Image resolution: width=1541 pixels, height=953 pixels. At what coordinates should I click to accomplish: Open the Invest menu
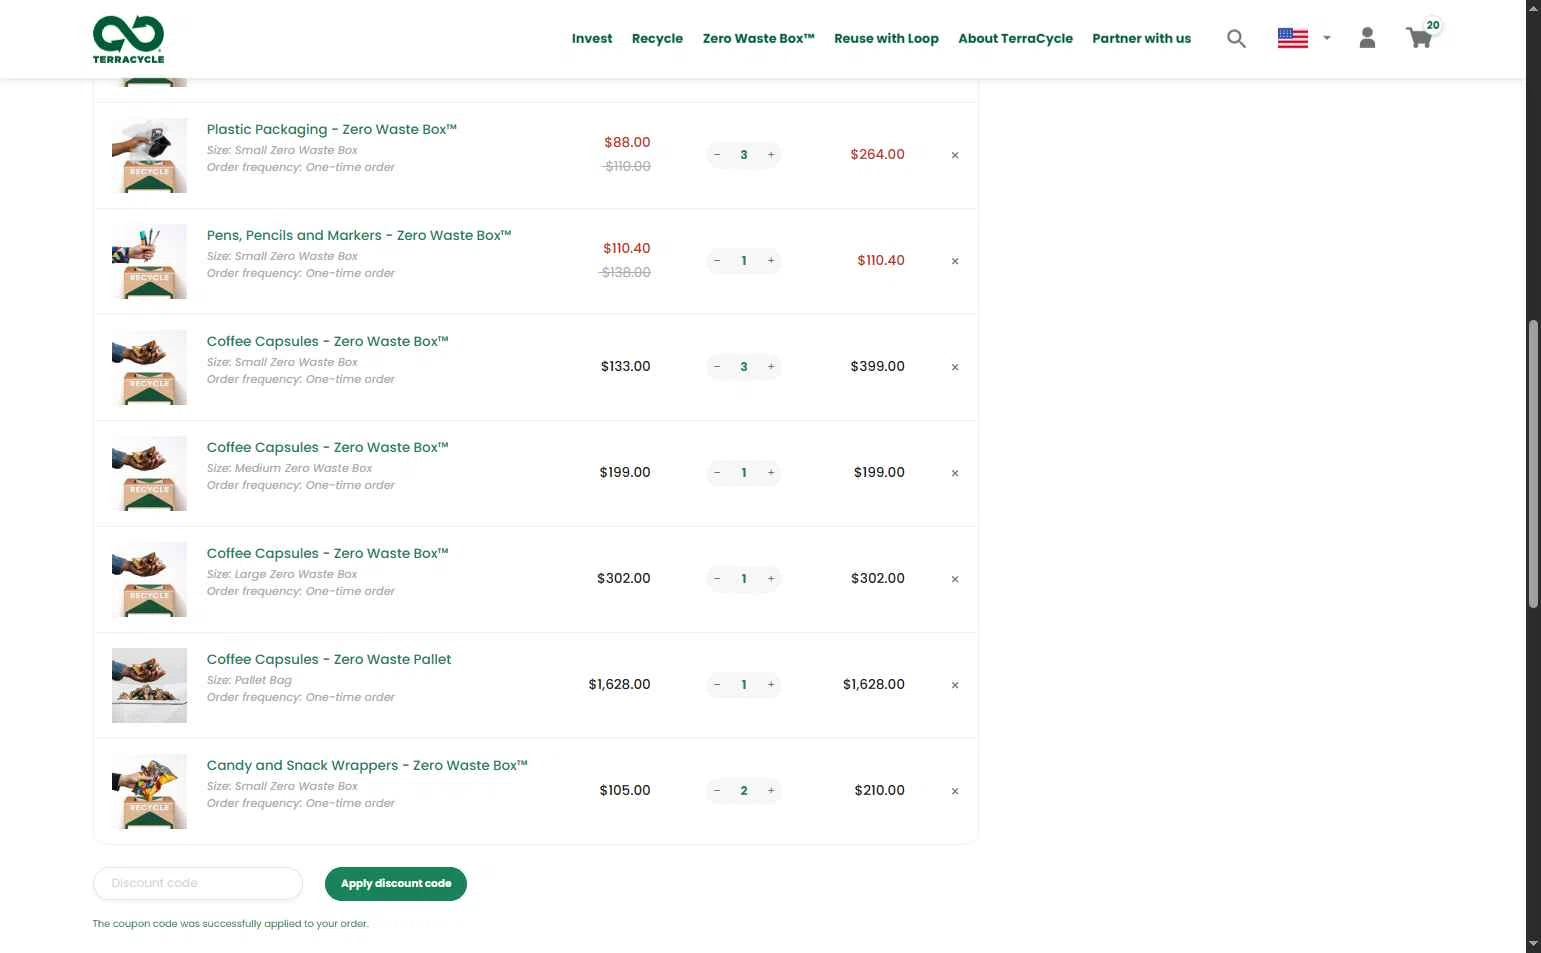[x=592, y=38]
